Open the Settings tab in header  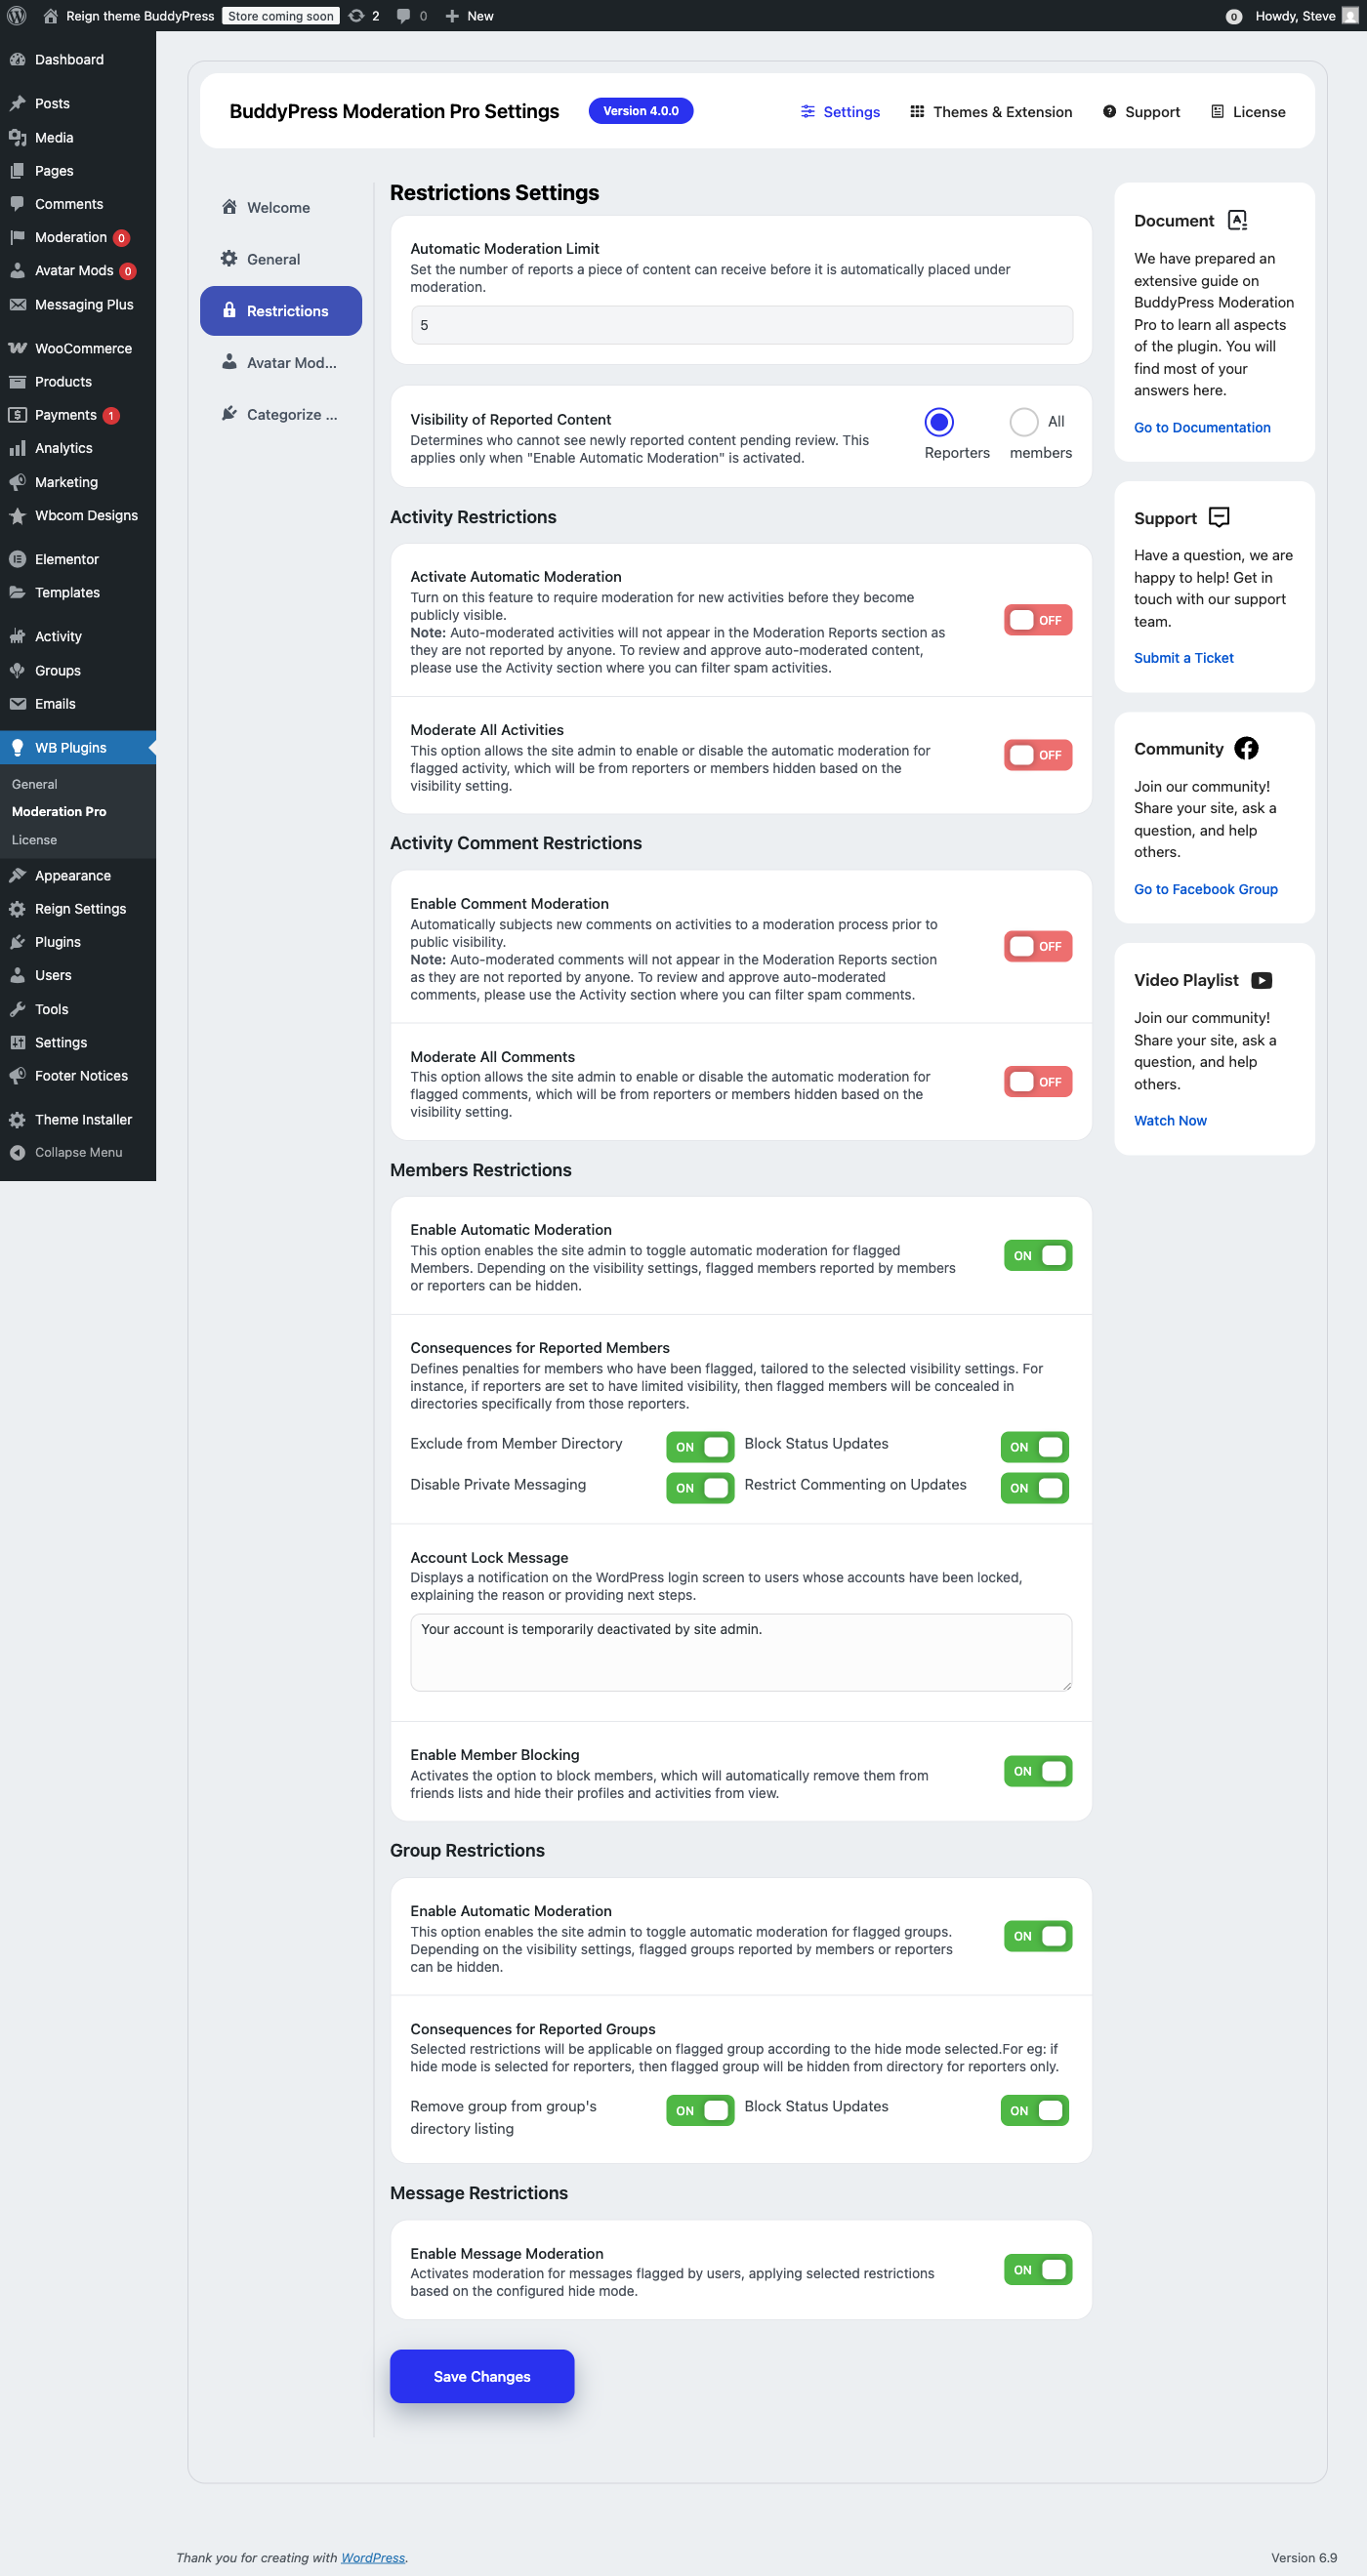[840, 112]
